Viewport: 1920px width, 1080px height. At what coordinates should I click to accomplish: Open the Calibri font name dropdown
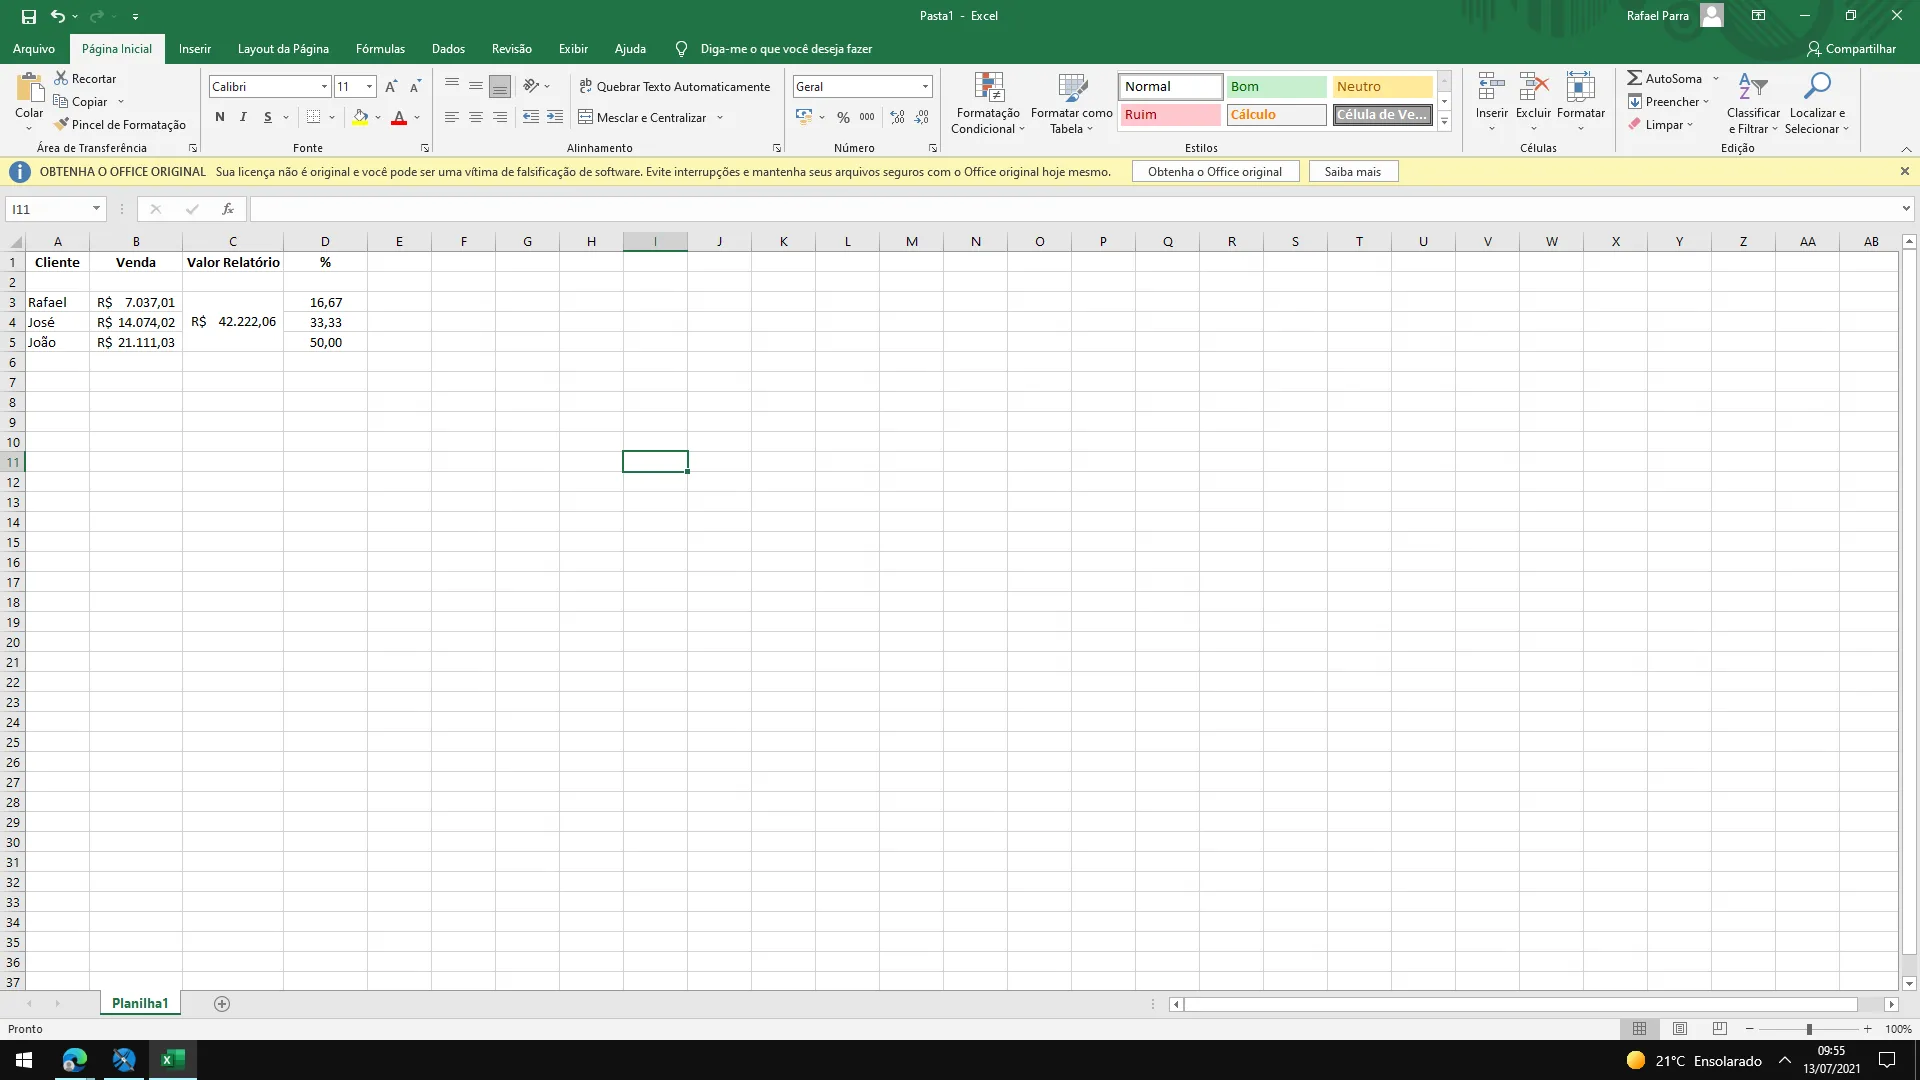(x=324, y=87)
